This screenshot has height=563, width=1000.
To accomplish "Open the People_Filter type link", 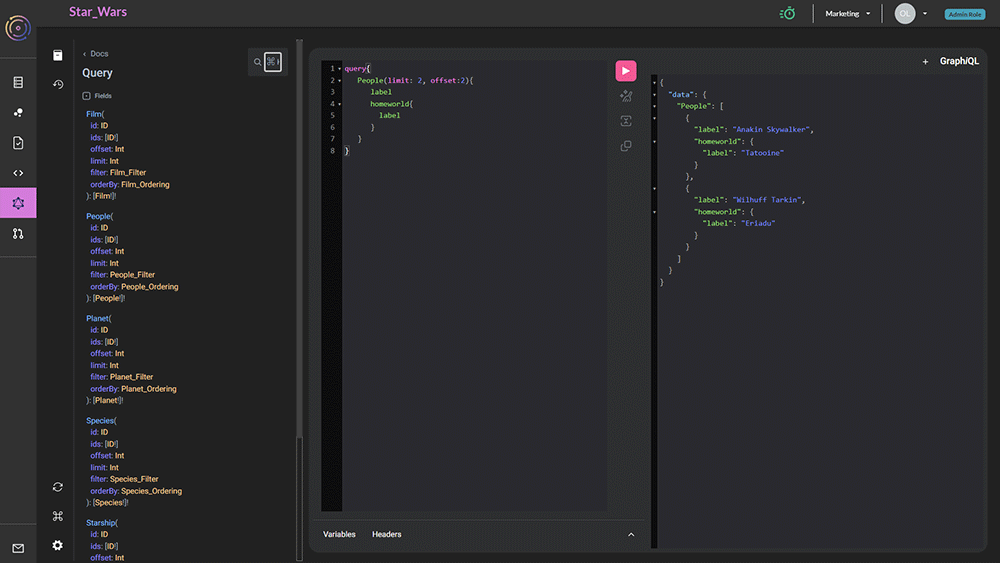I will [x=133, y=275].
